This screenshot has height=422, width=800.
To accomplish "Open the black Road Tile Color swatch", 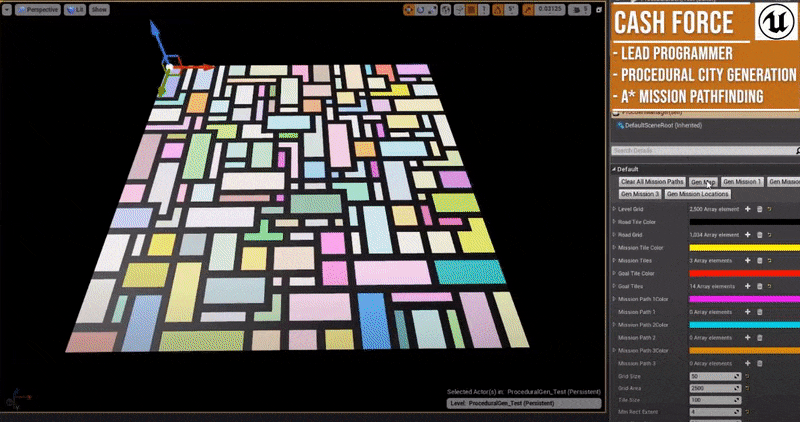I will [x=745, y=222].
